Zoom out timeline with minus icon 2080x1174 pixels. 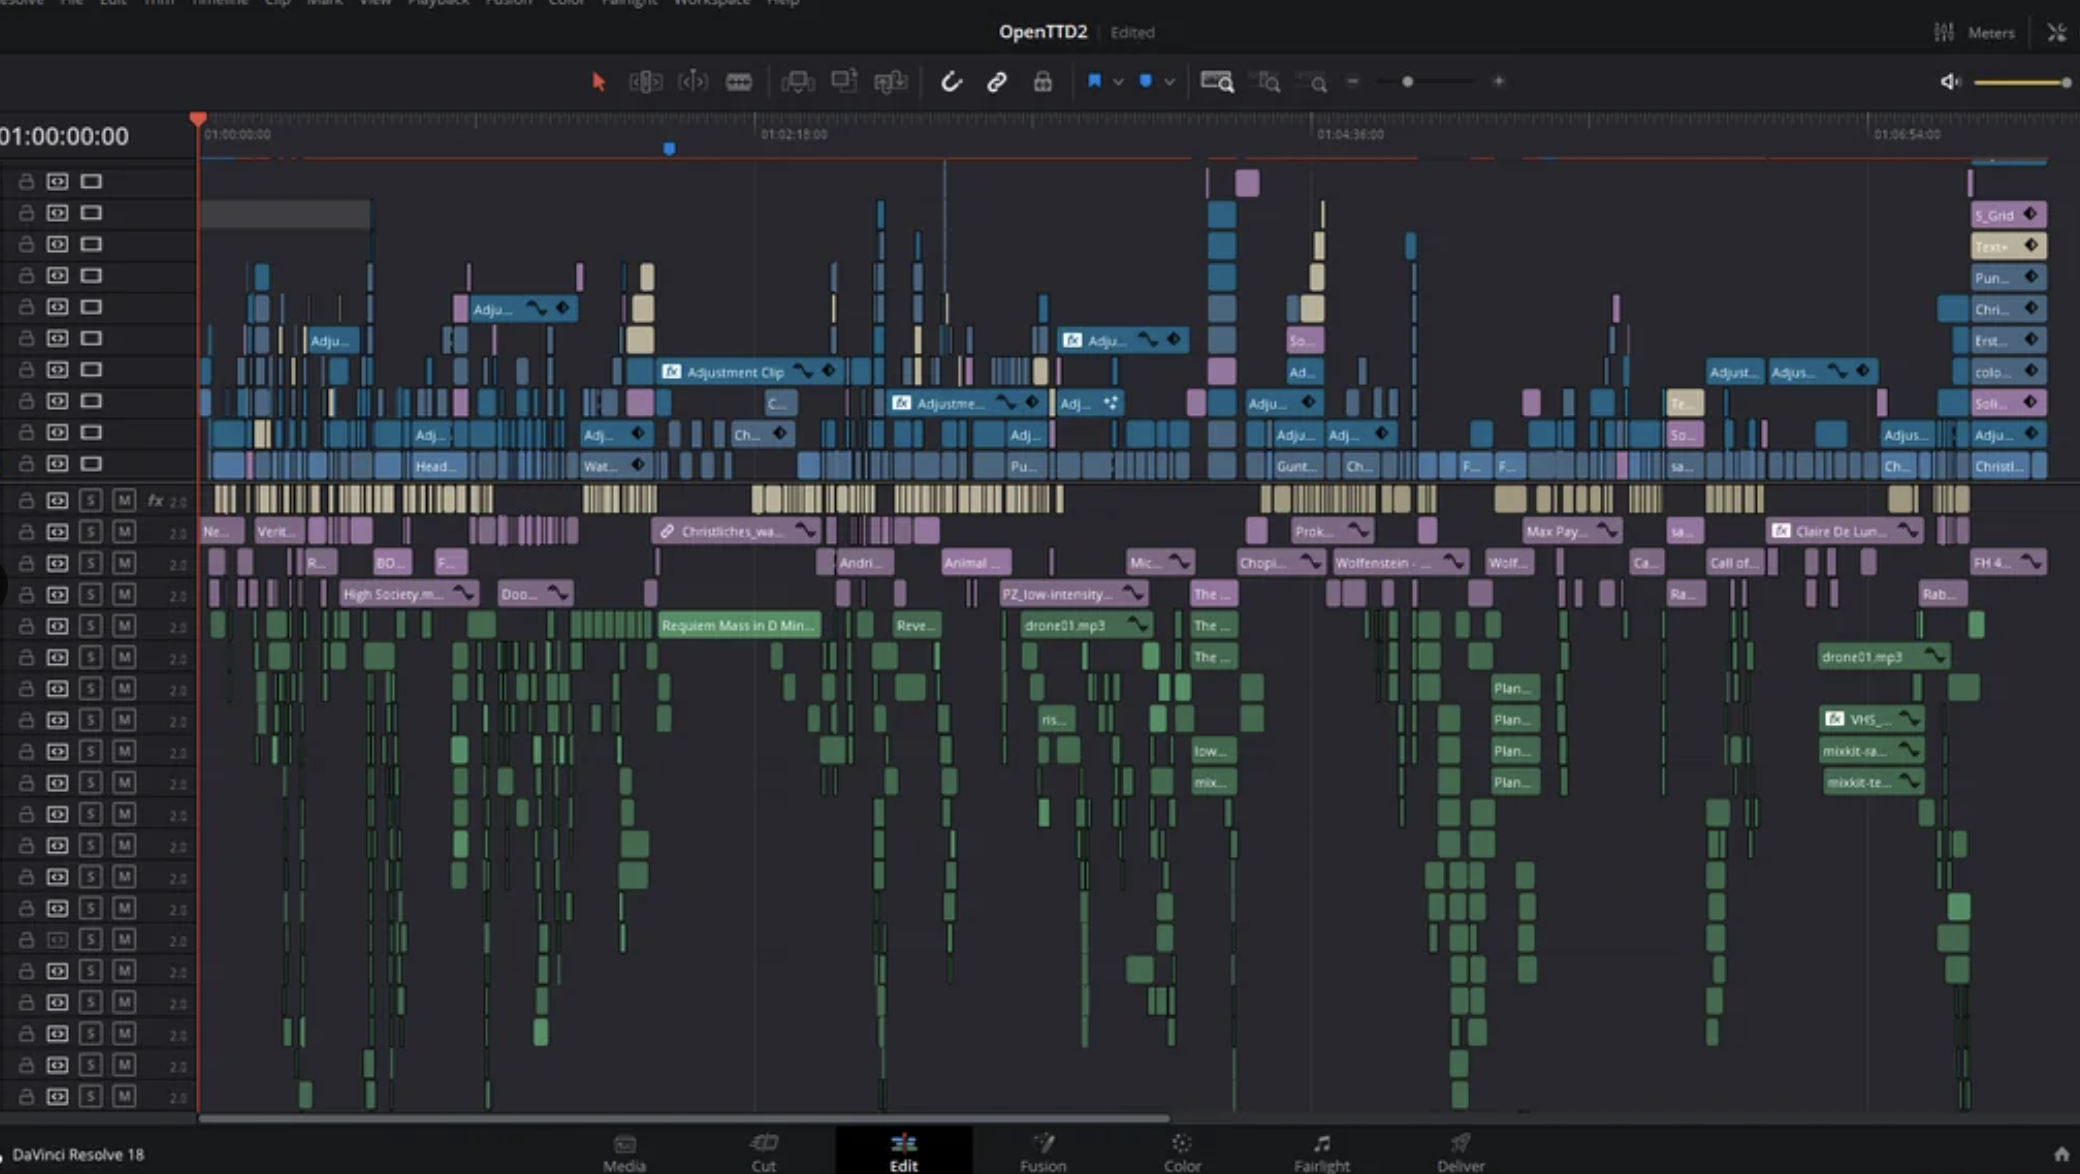[x=1353, y=82]
